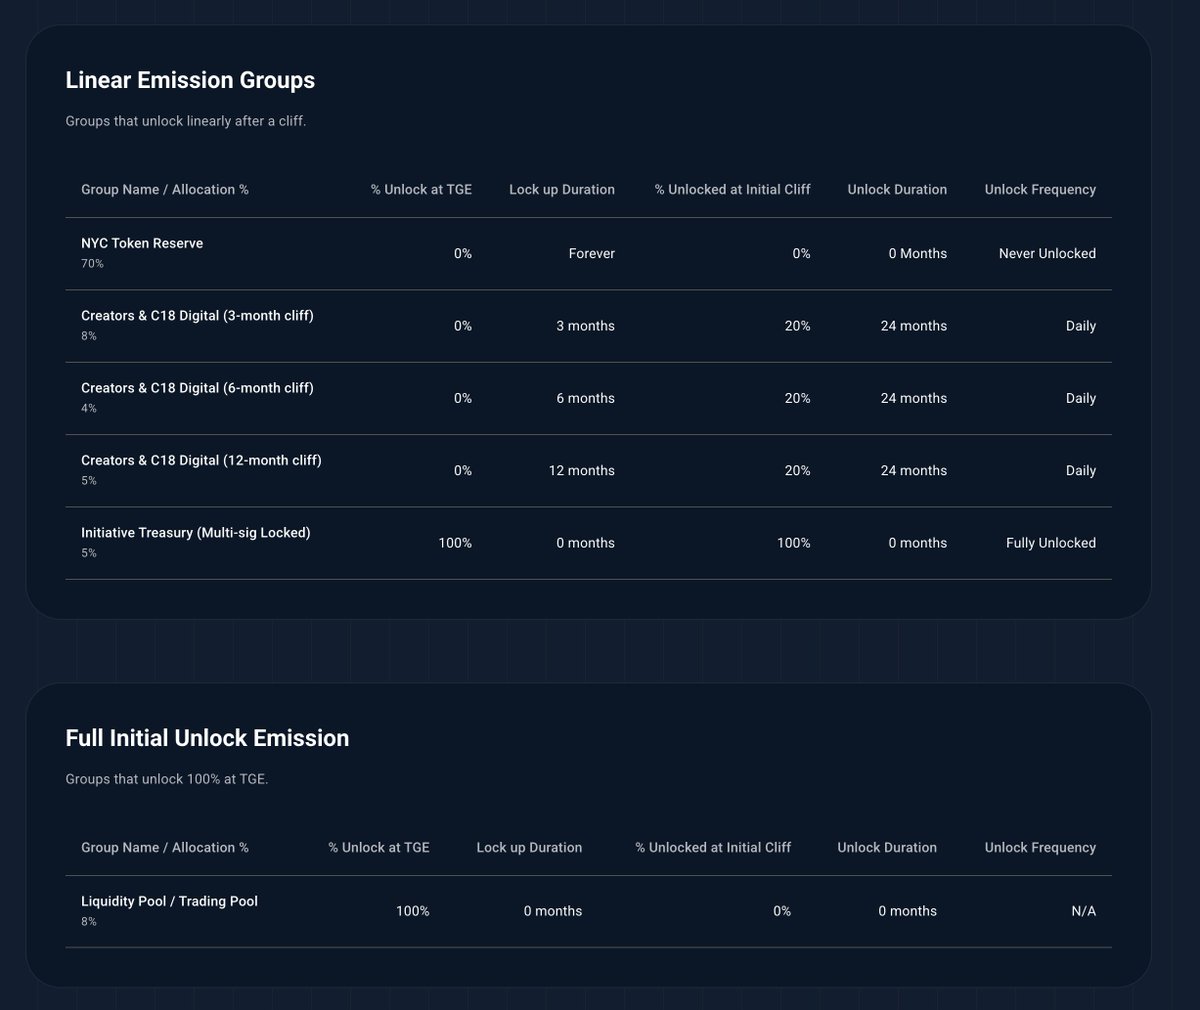
Task: Click the '6 months' lock up cell
Action: tap(585, 398)
